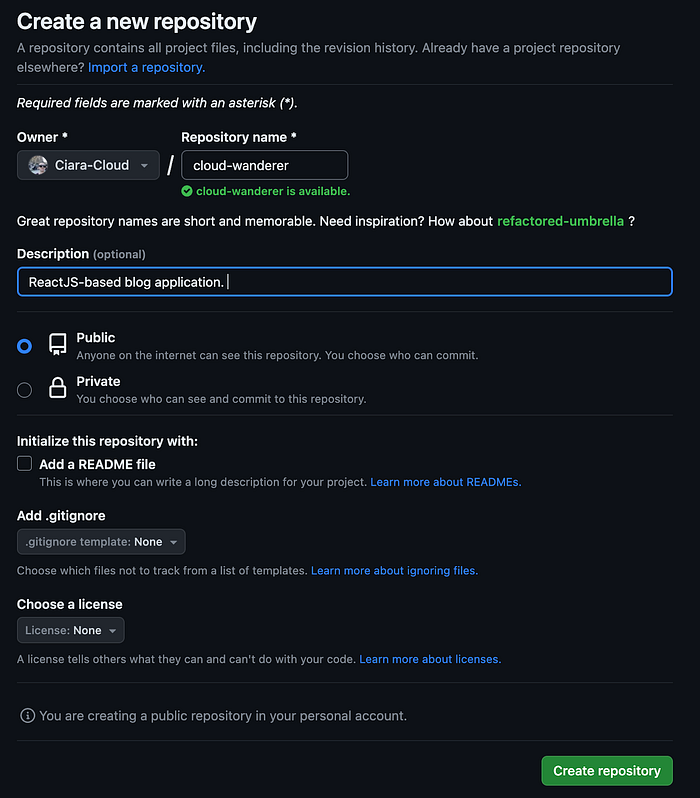Select the Public visibility radio button
Viewport: 700px width, 798px height.
coord(25,346)
